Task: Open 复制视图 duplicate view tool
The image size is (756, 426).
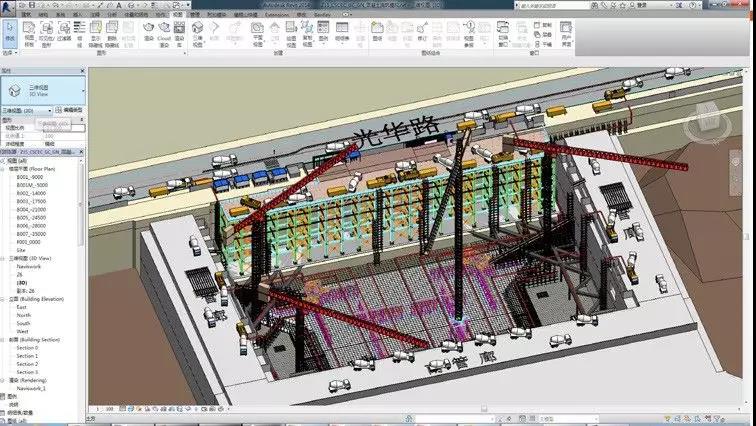Action: [x=307, y=34]
